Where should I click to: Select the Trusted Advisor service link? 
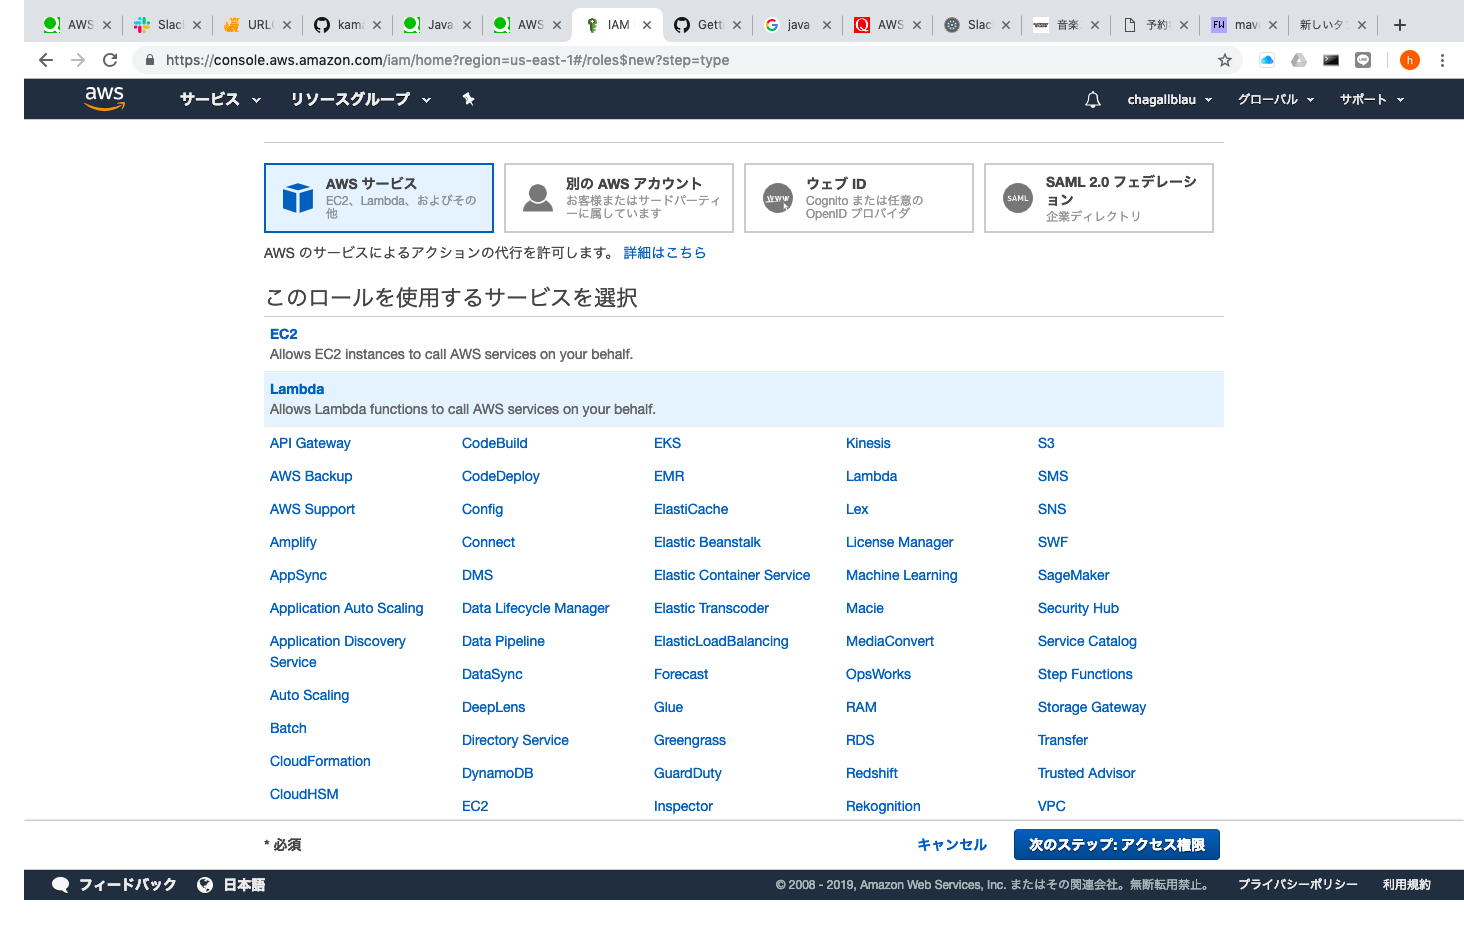click(x=1086, y=773)
